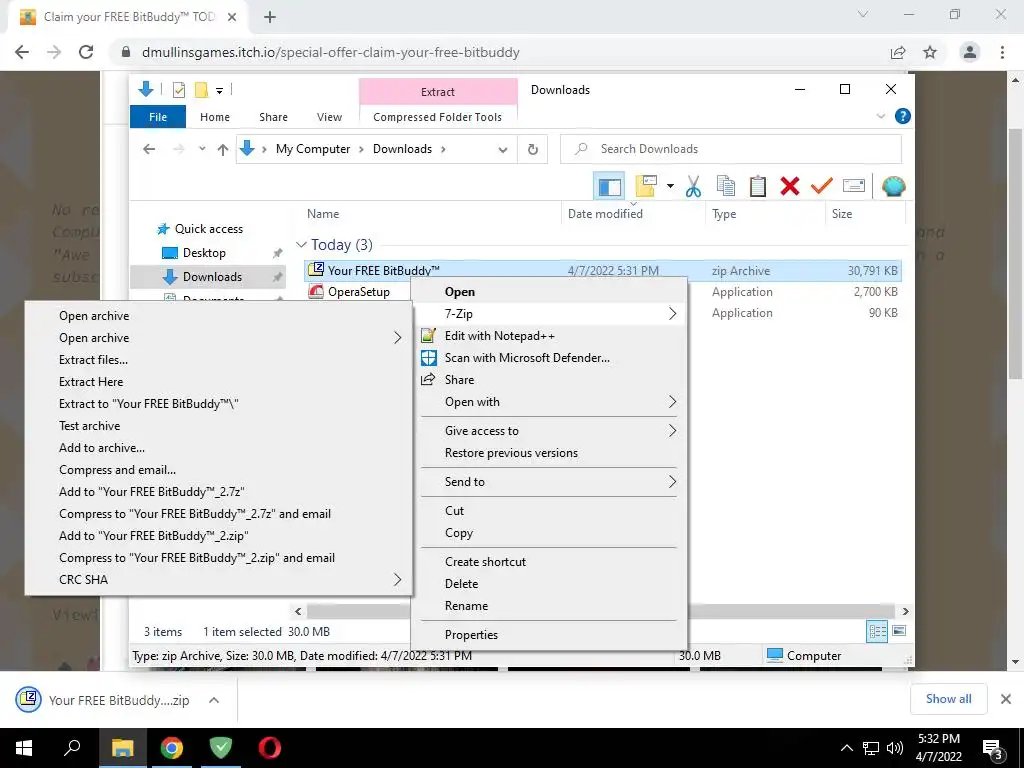Open the Chrome three-dot menu
The width and height of the screenshot is (1024, 768).
[x=1002, y=52]
